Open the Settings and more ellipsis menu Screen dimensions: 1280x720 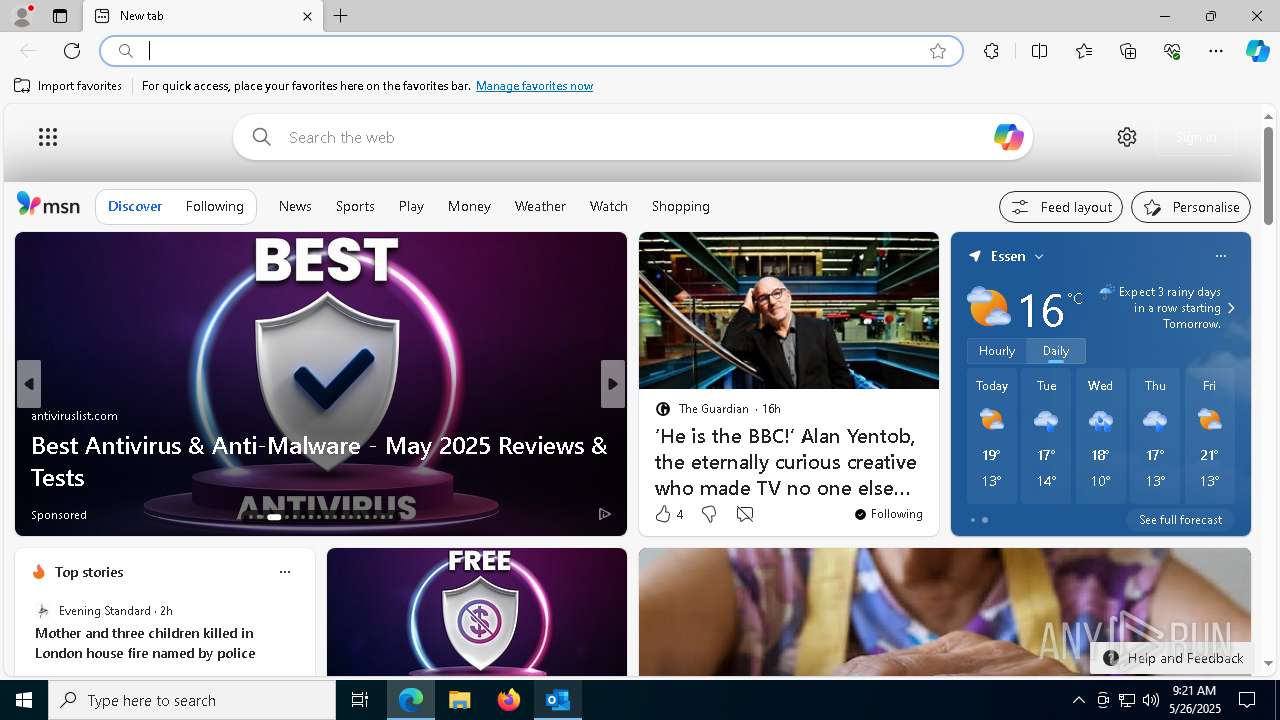[1216, 51]
